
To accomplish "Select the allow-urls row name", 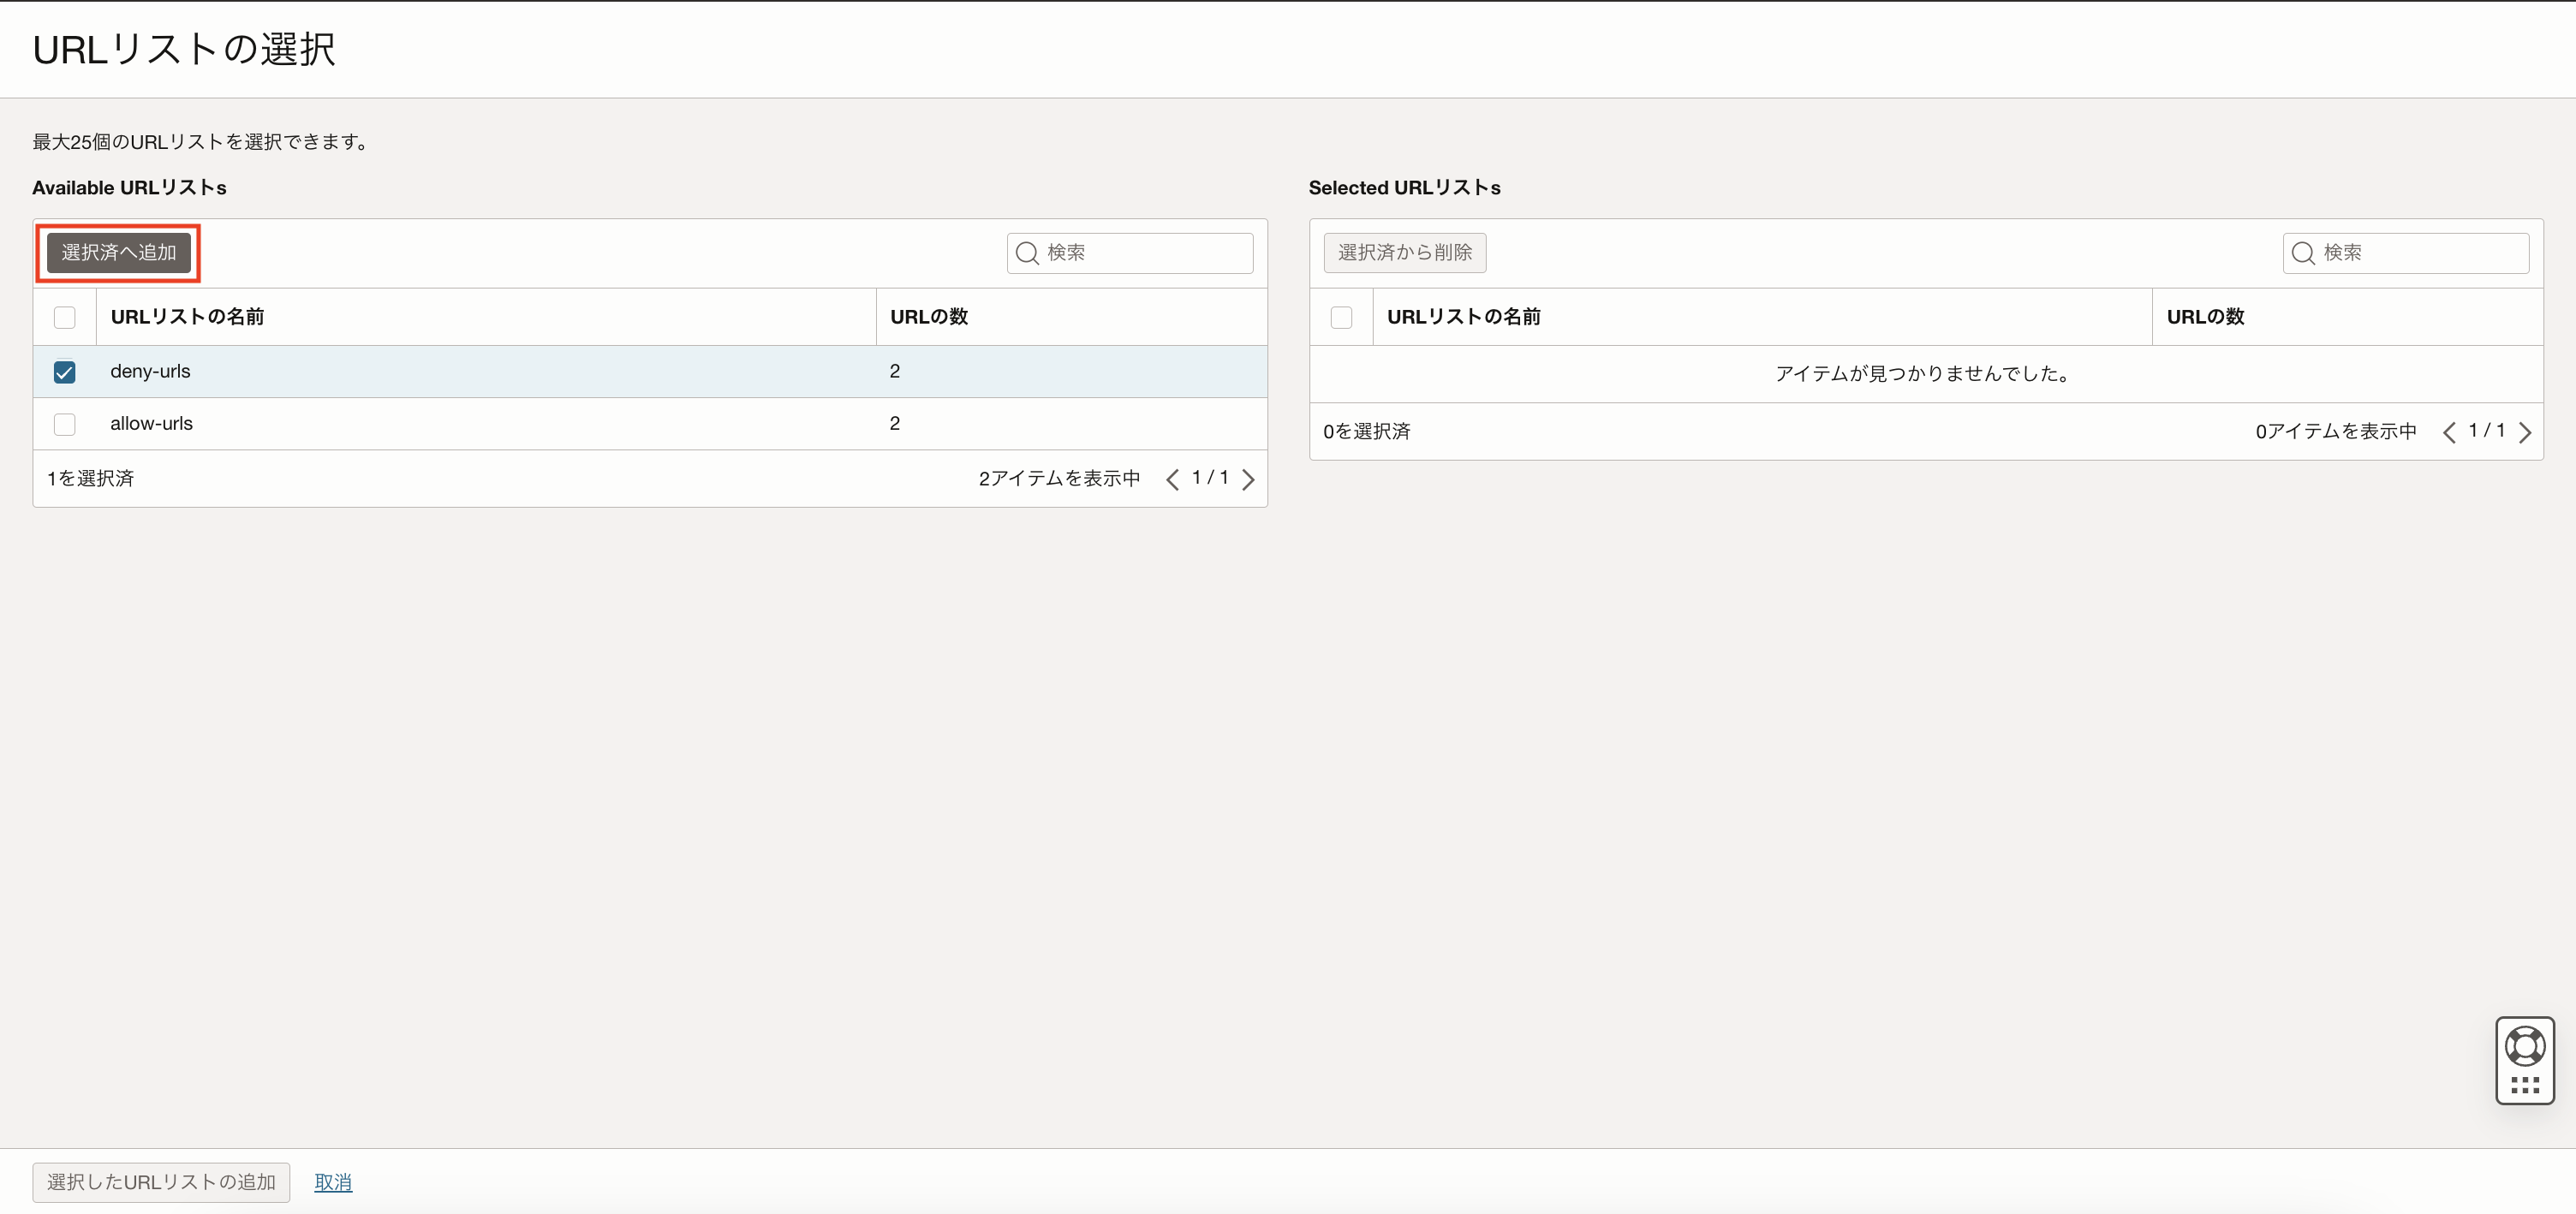I will [x=152, y=424].
